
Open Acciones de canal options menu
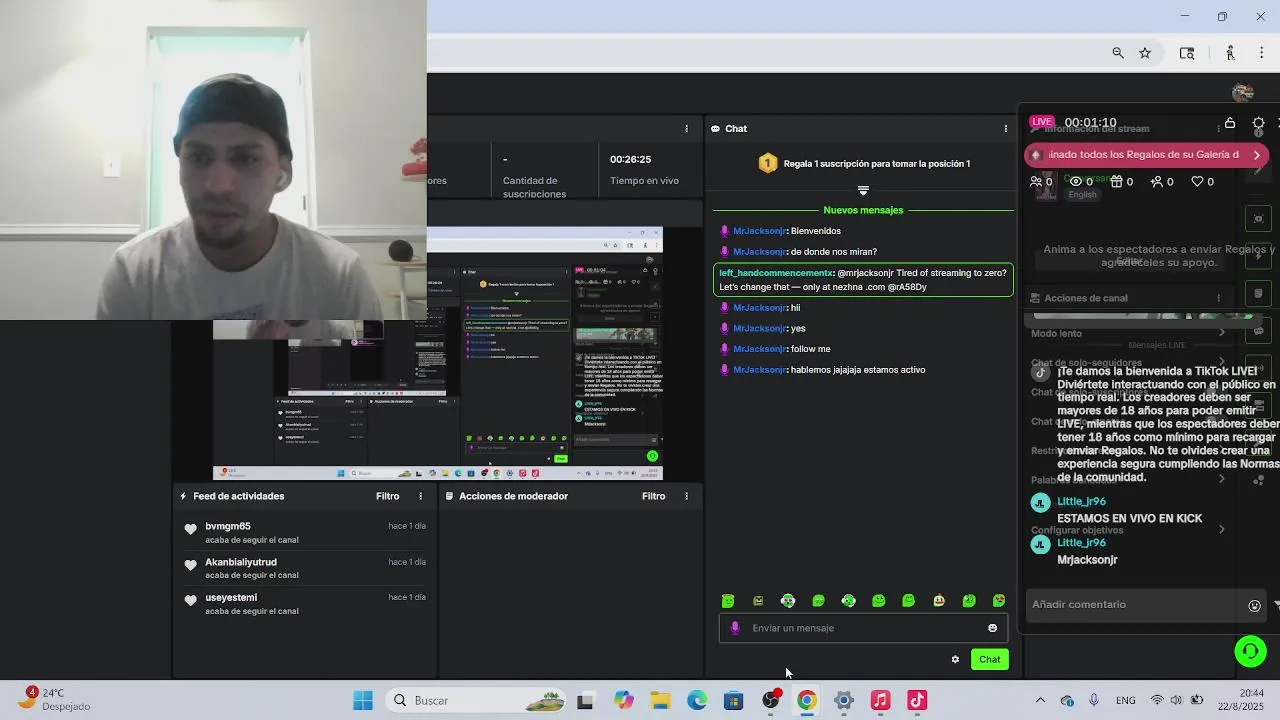[x=1218, y=298]
